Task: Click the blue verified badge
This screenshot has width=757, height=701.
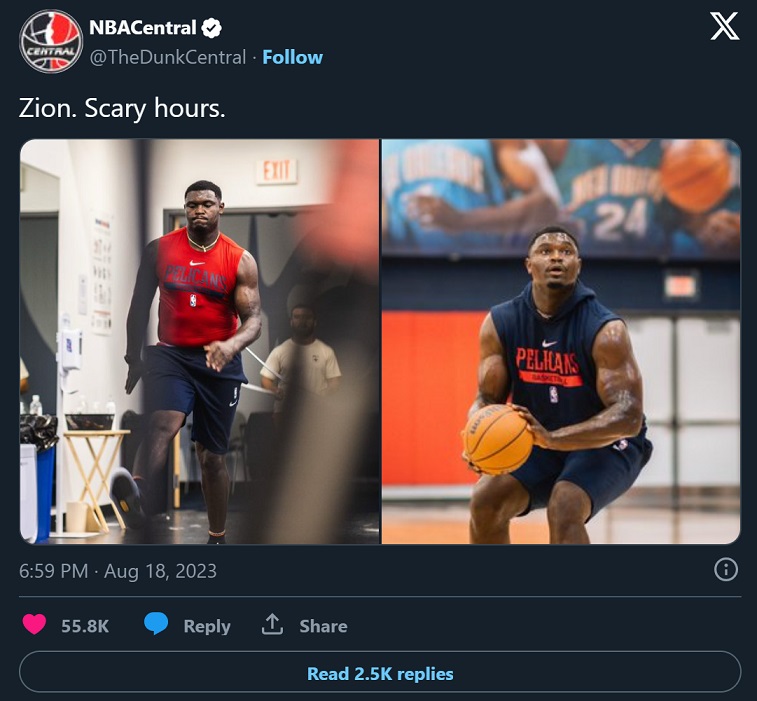Action: (x=213, y=28)
